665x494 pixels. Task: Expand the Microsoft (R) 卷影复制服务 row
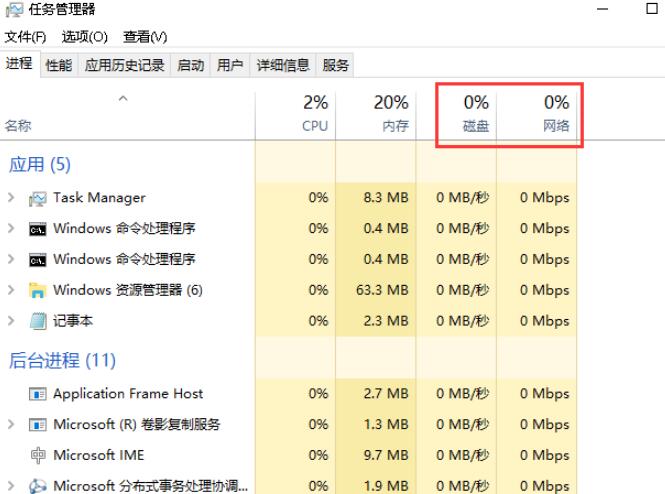click(11, 424)
